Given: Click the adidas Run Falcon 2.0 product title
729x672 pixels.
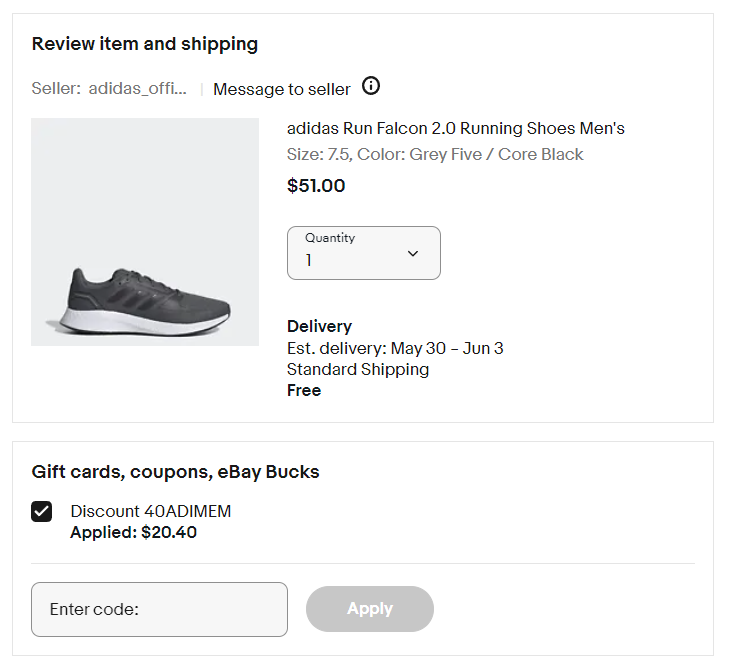Looking at the screenshot, I should (456, 128).
